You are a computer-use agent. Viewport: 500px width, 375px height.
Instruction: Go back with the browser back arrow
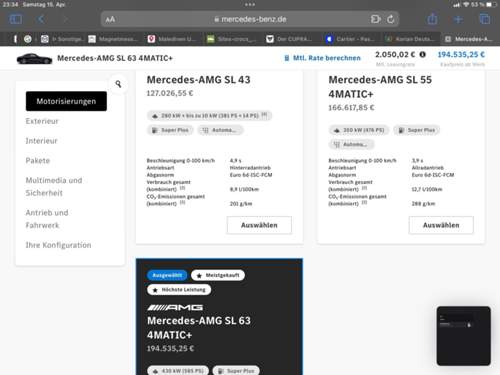[41, 19]
